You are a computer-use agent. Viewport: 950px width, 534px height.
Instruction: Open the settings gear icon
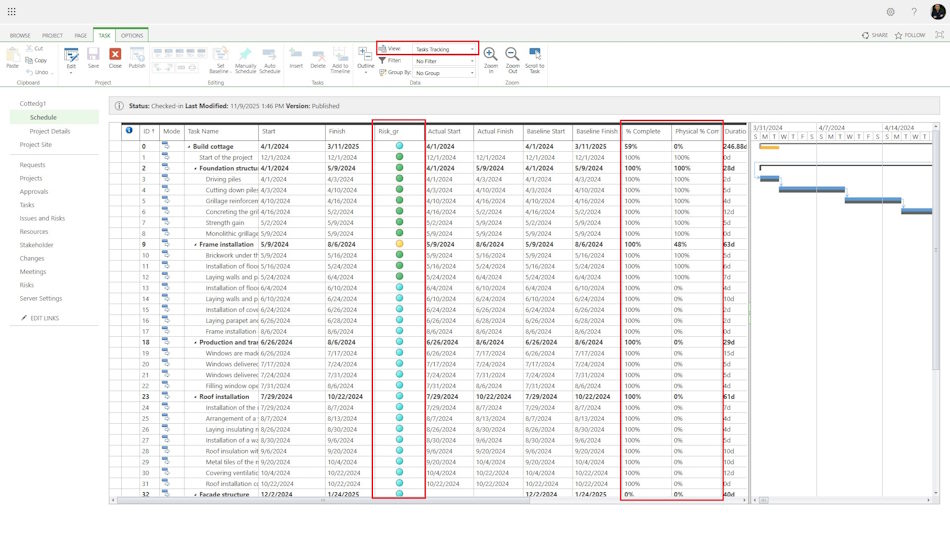click(890, 12)
